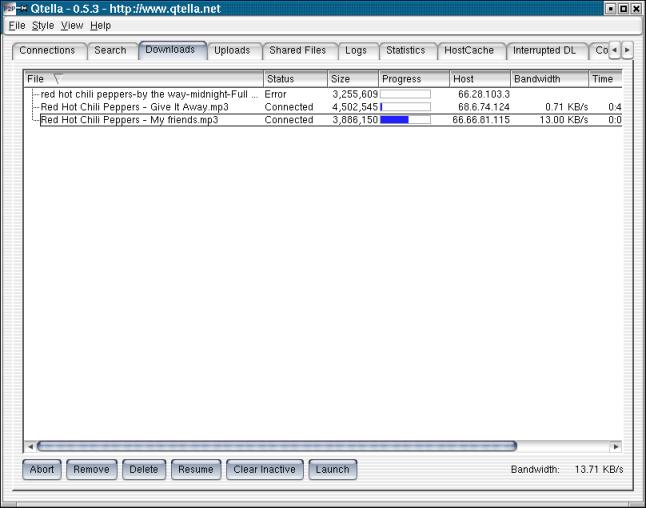This screenshot has width=646, height=508.
Task: Click the Remove button
Action: [91, 470]
